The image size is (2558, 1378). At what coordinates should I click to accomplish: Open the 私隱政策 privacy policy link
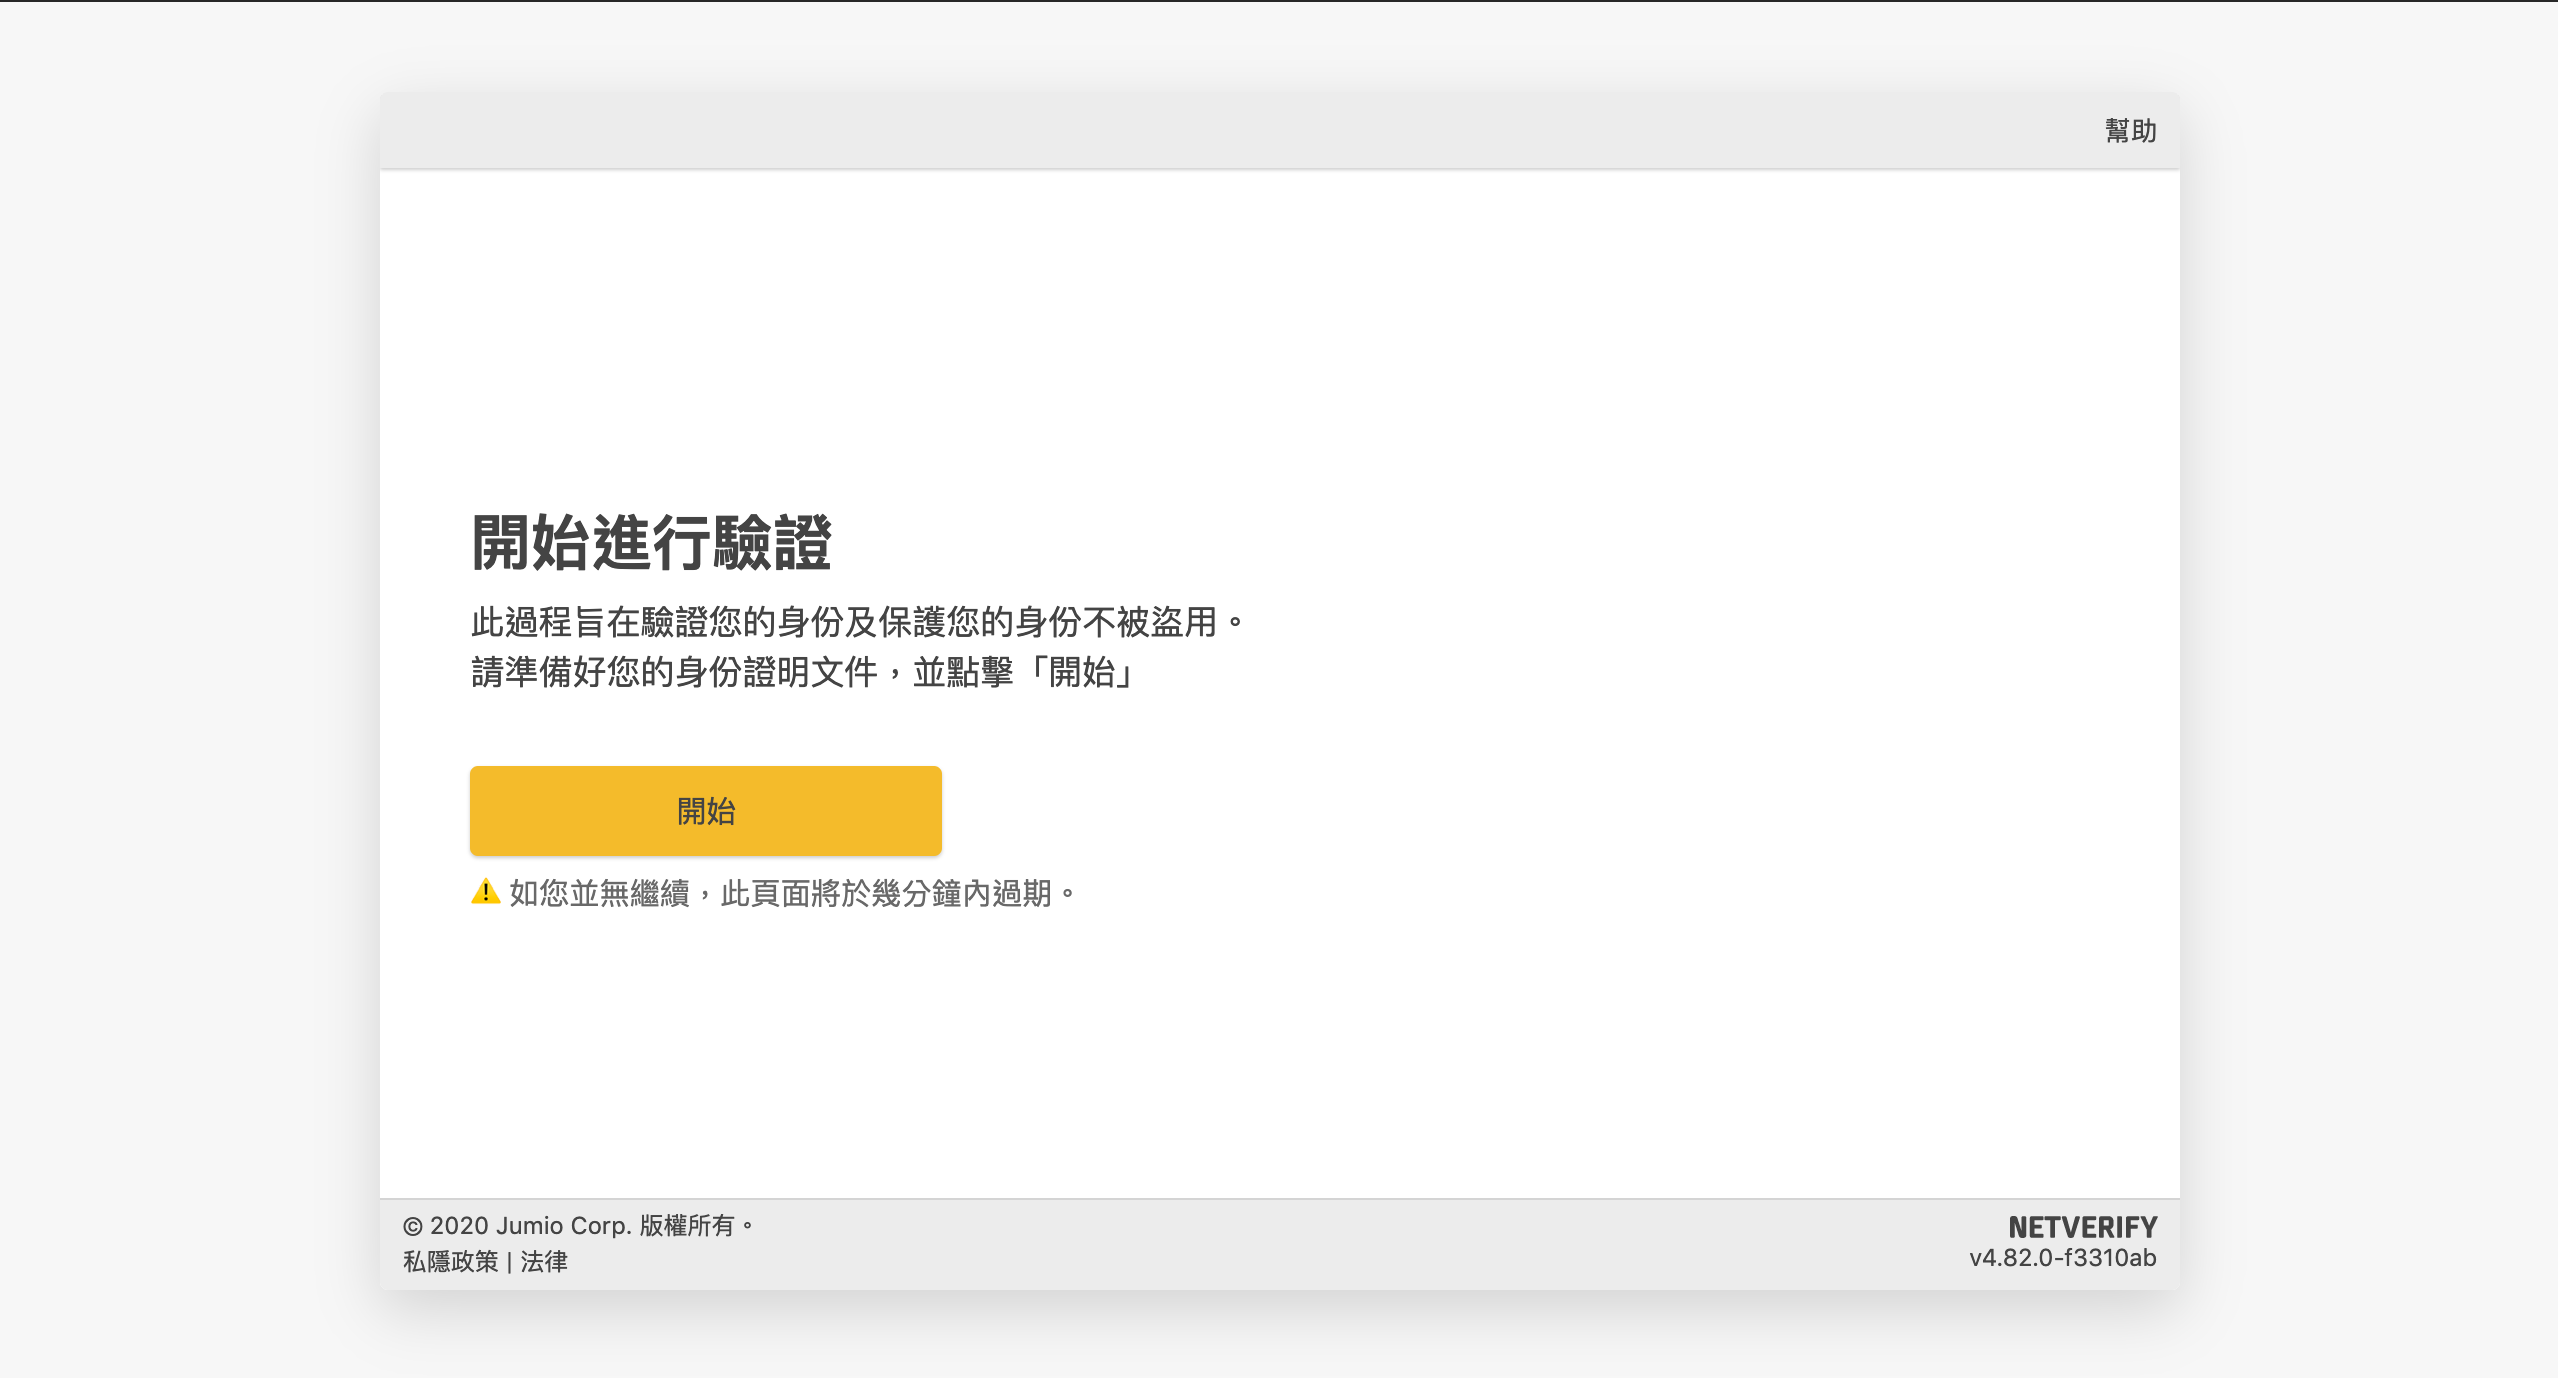(450, 1262)
